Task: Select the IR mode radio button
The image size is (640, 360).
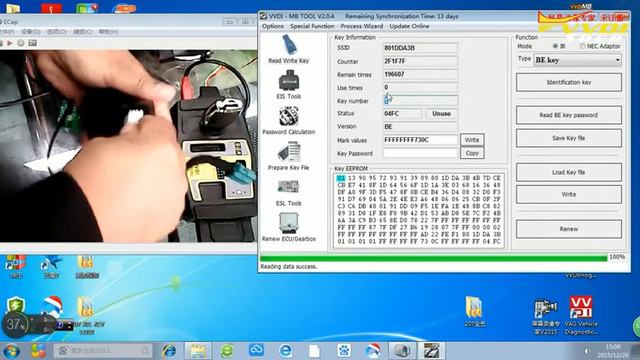Action: [x=555, y=47]
